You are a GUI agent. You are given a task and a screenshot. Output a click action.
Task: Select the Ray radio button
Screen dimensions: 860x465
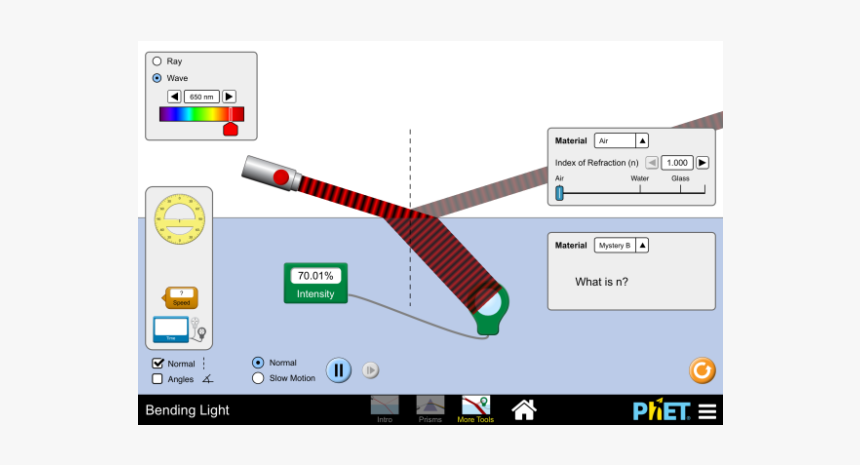click(x=157, y=61)
